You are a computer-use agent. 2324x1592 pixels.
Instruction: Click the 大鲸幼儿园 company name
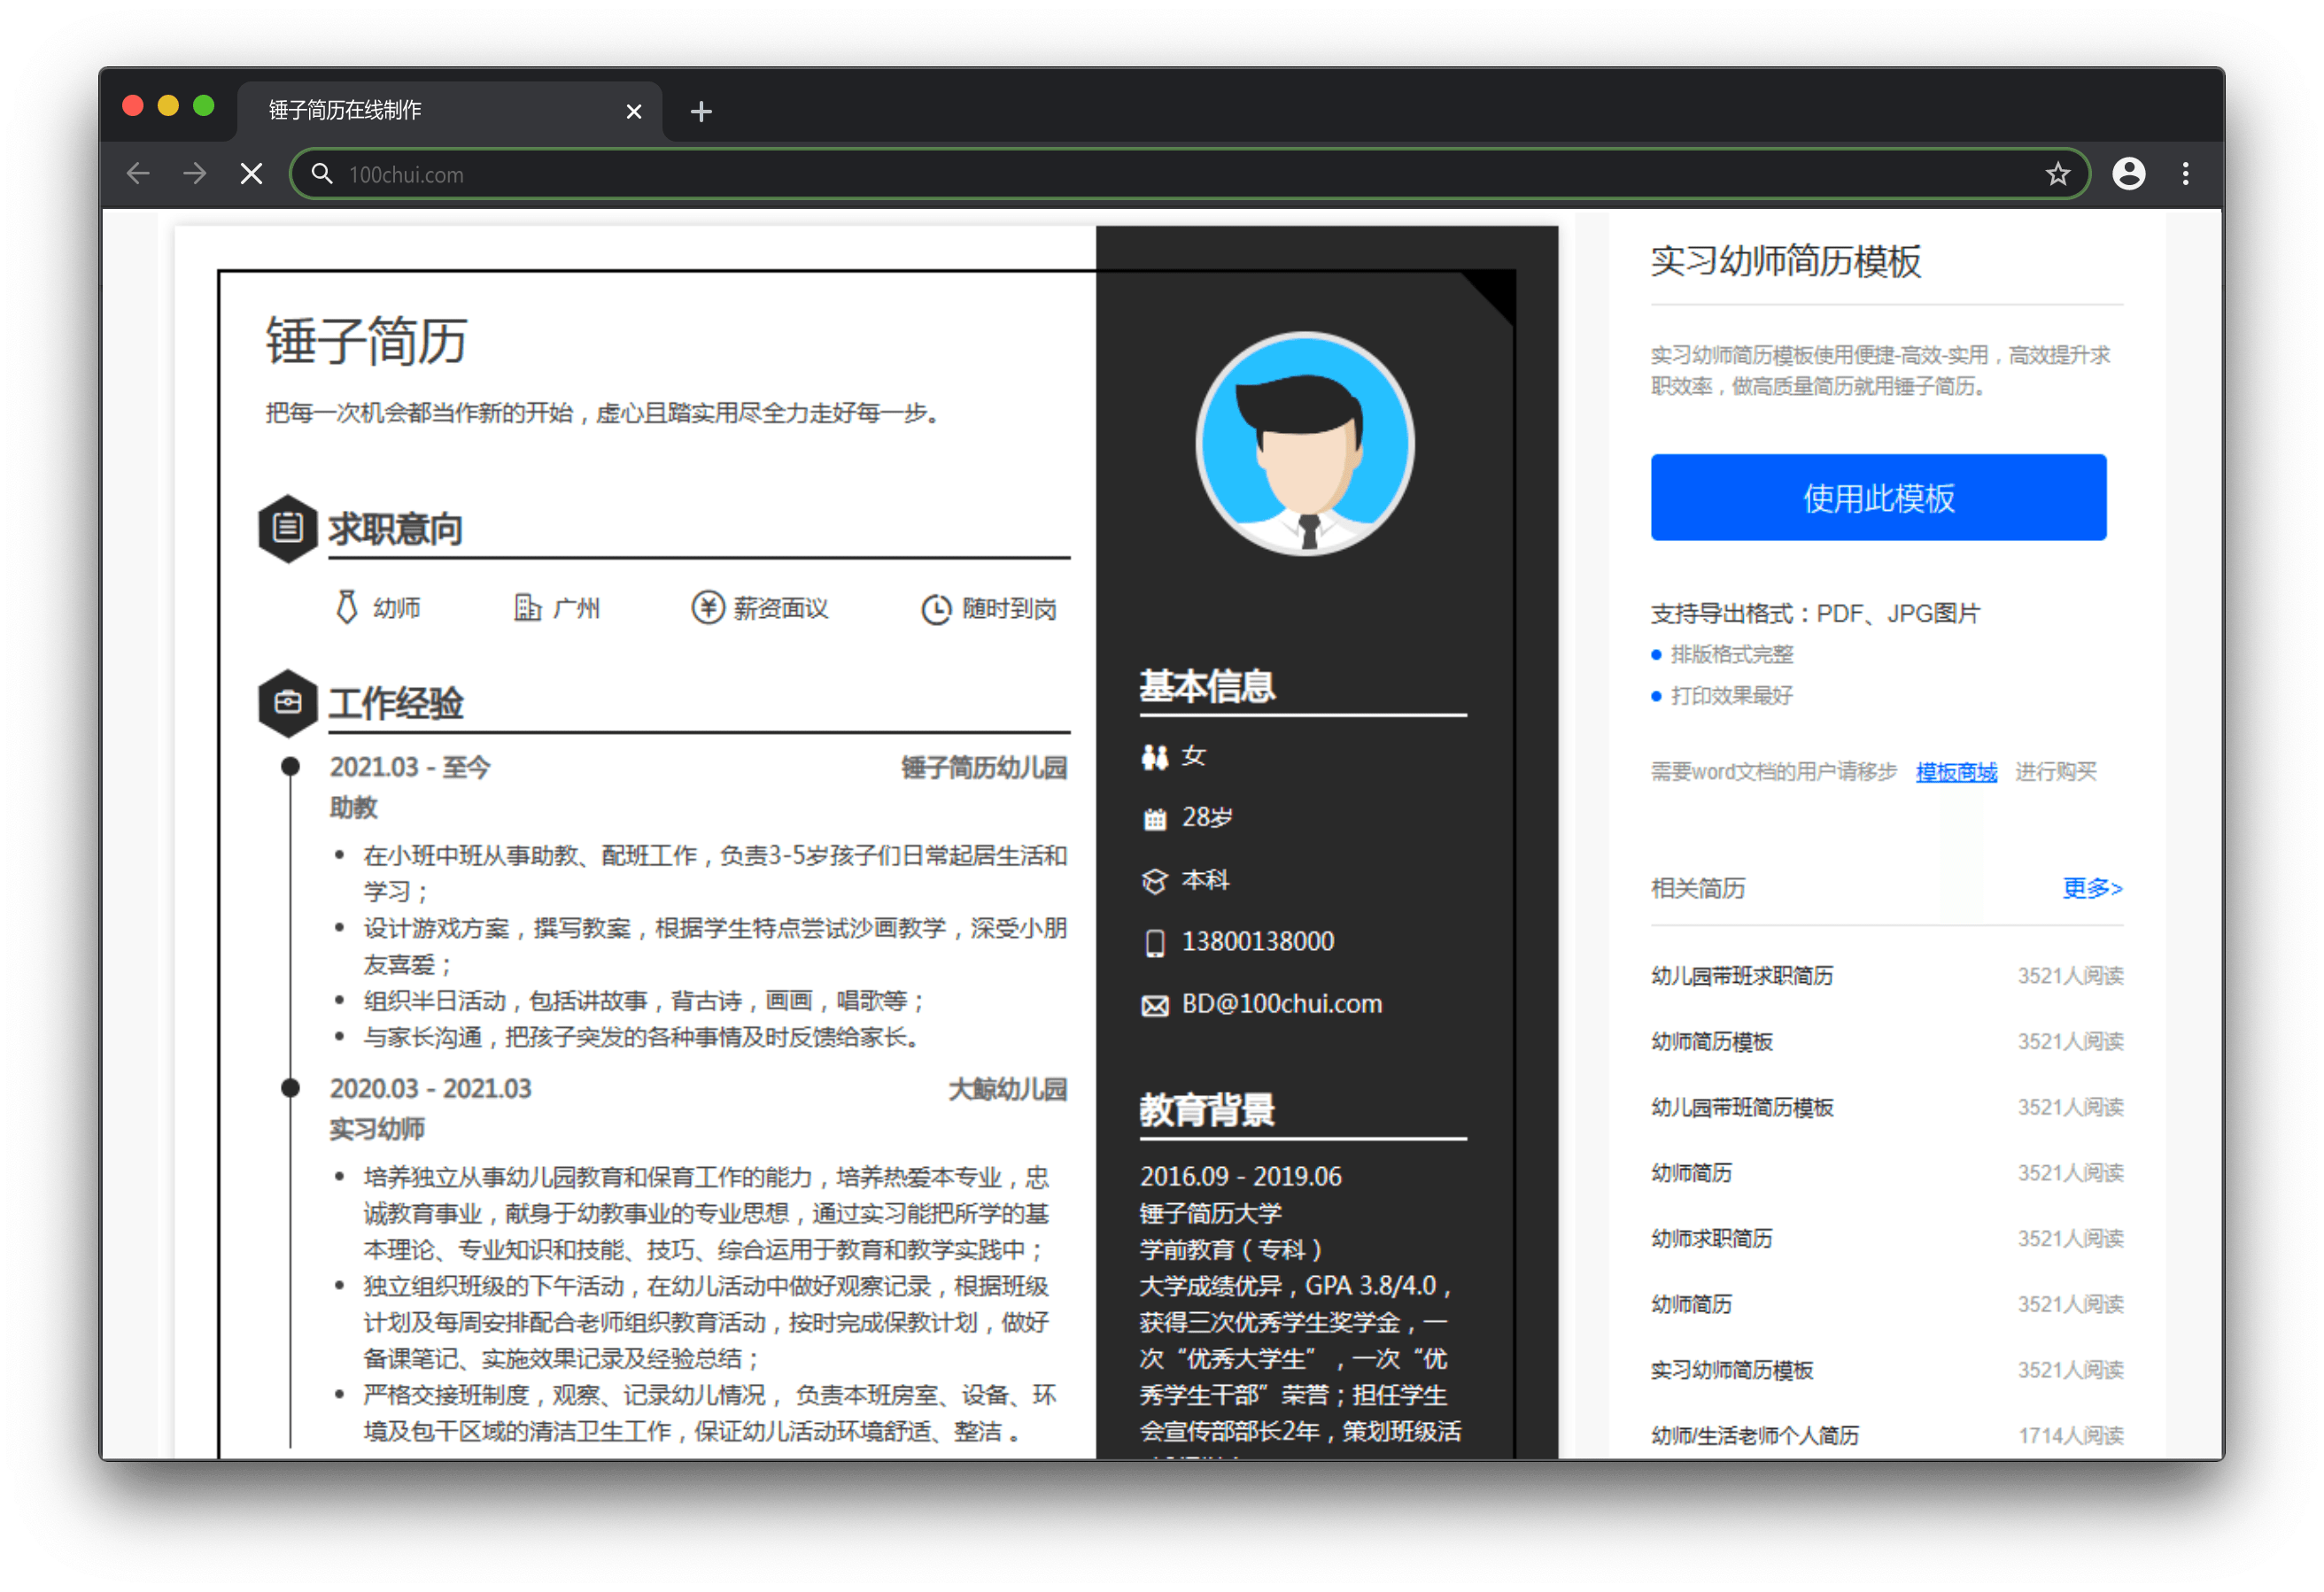click(1007, 1088)
